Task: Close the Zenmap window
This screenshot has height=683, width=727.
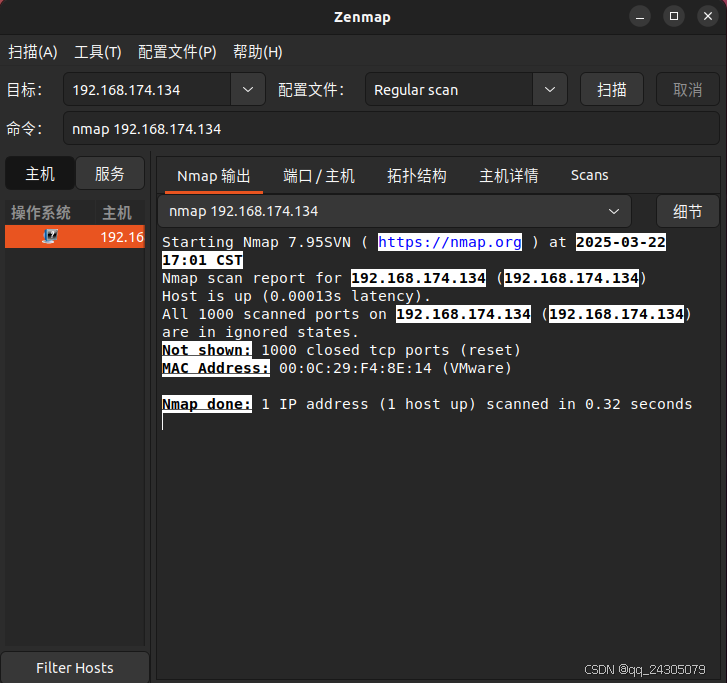Action: pos(708,17)
